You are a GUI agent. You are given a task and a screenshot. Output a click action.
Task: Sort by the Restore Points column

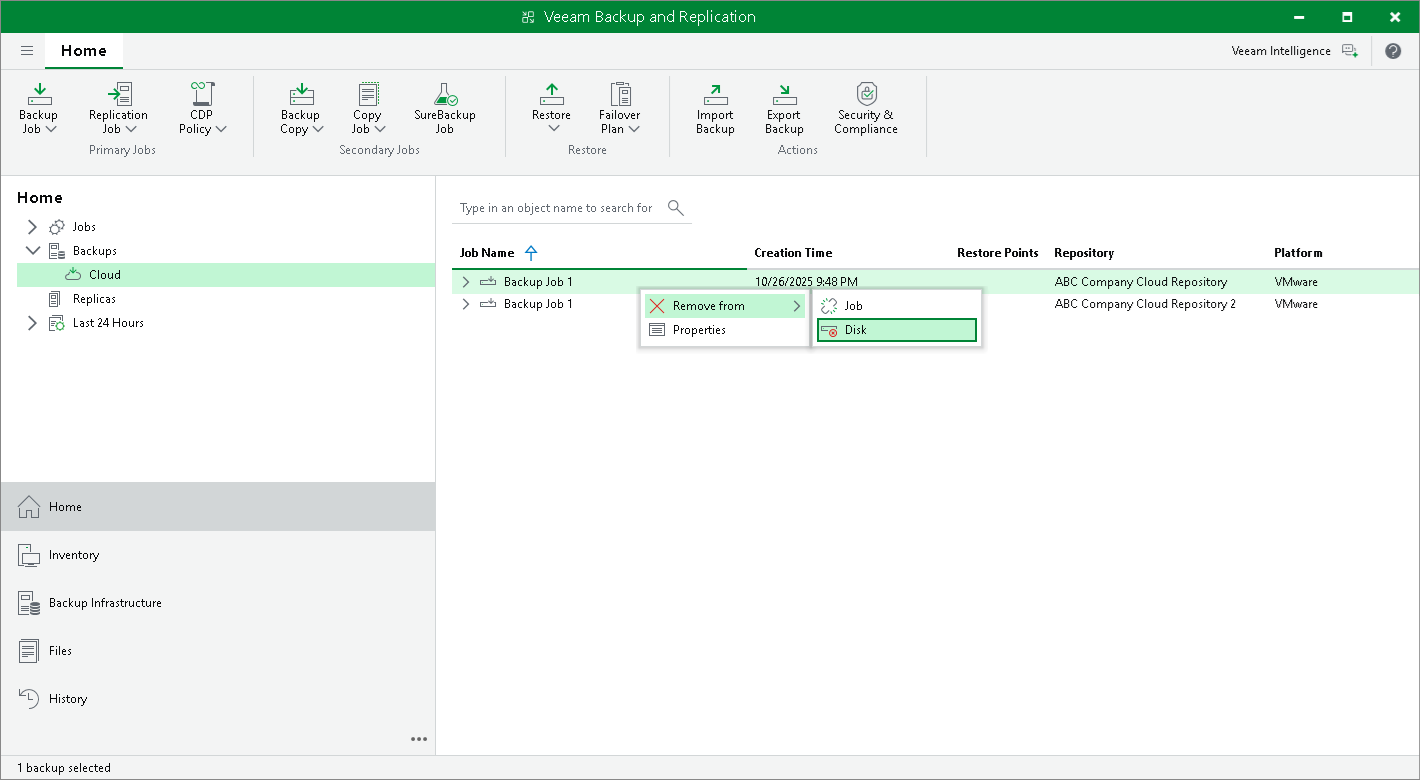point(997,253)
